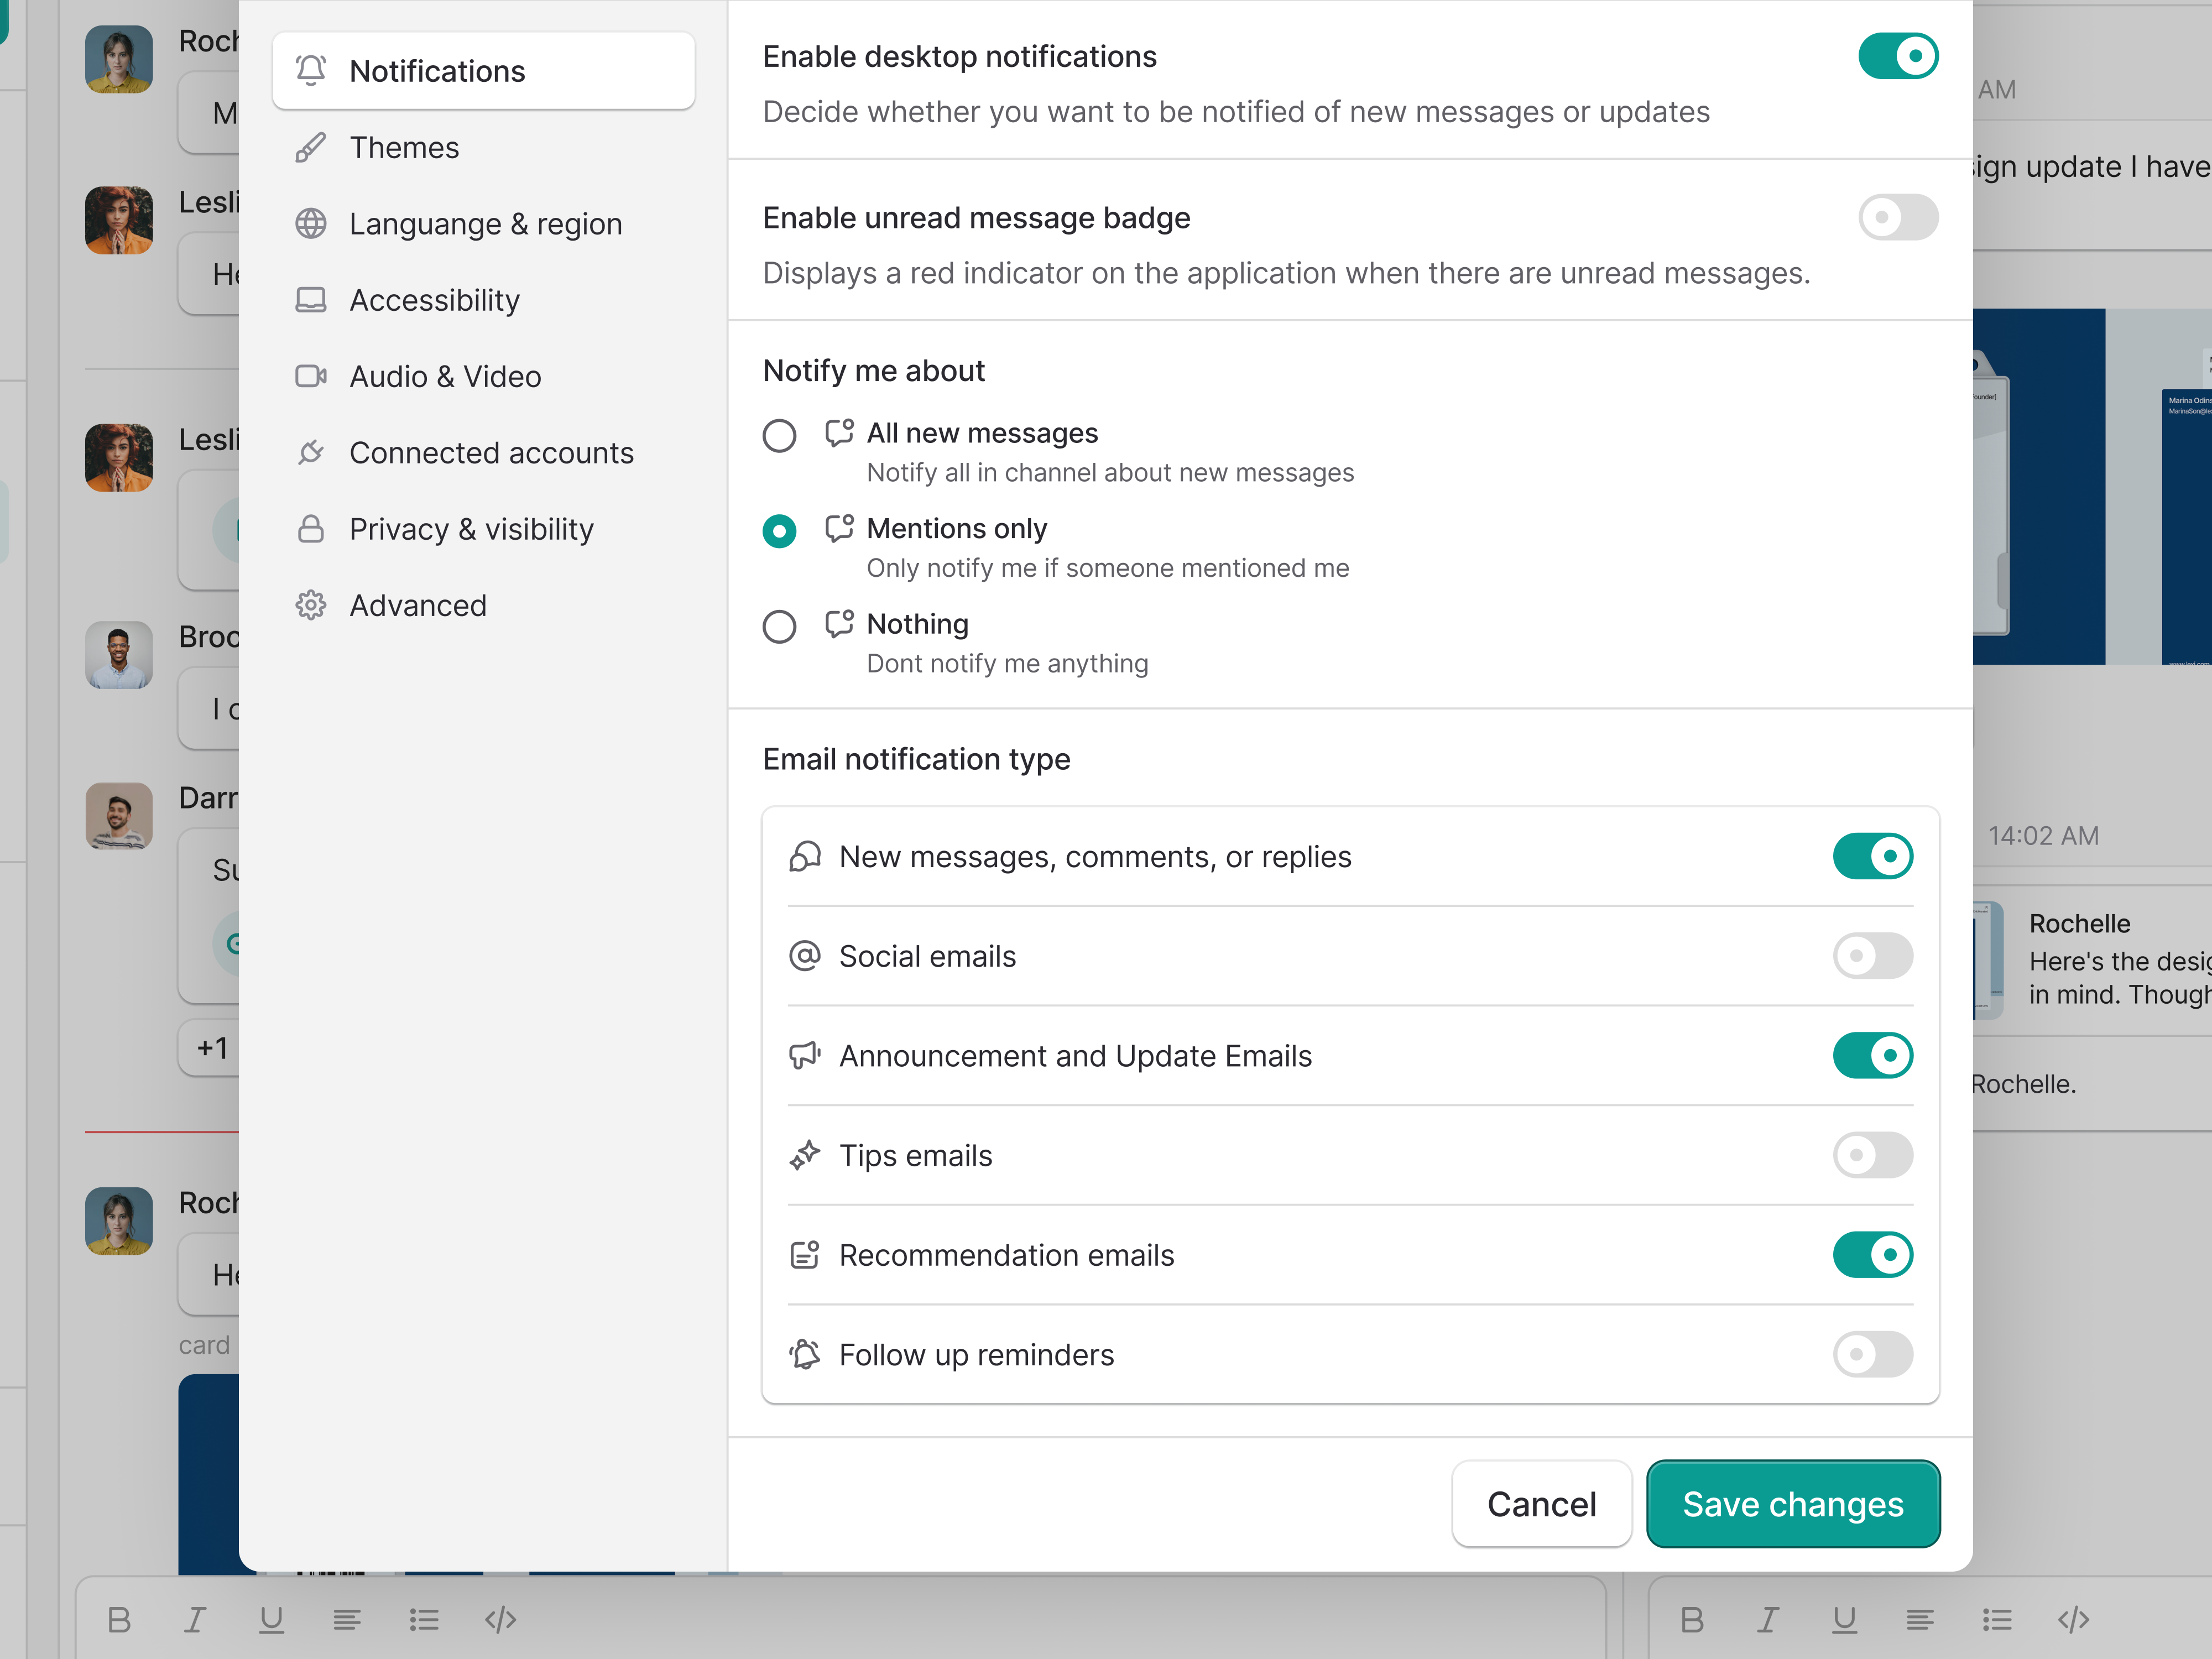The image size is (2212, 1659).
Task: Click the bulleted list formatting icon
Action: 425,1620
